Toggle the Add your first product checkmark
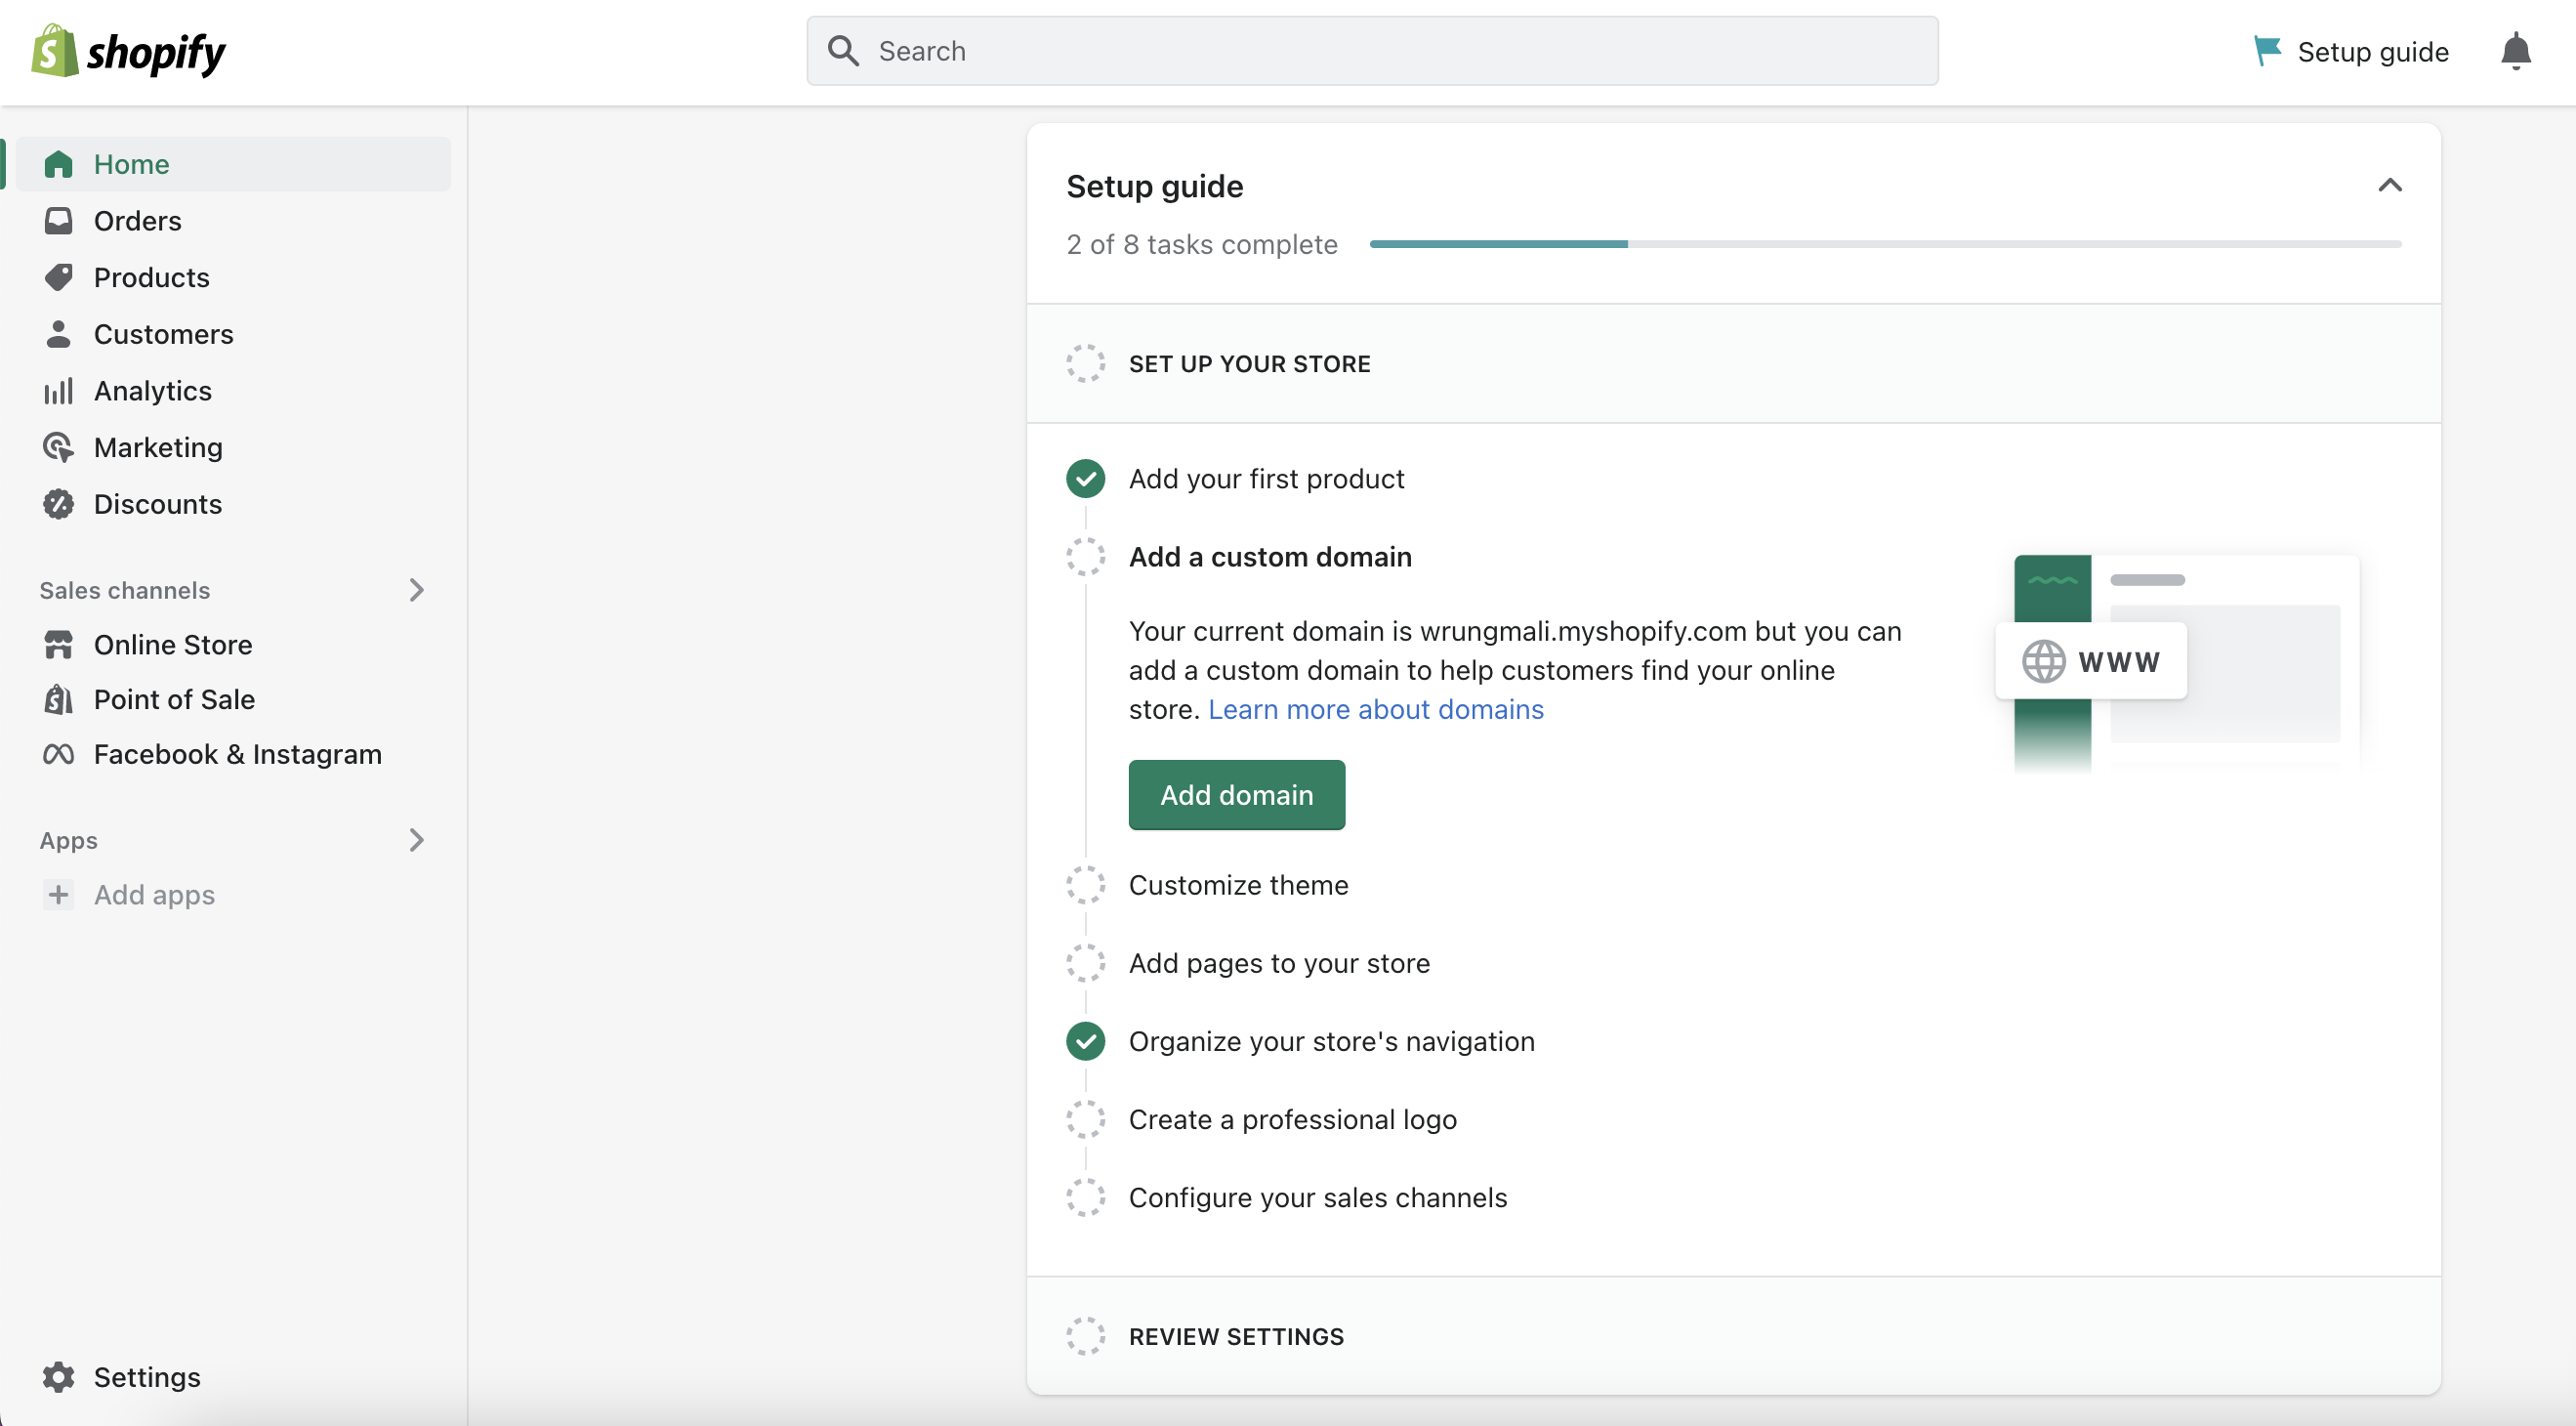This screenshot has height=1426, width=2576. [x=1085, y=479]
